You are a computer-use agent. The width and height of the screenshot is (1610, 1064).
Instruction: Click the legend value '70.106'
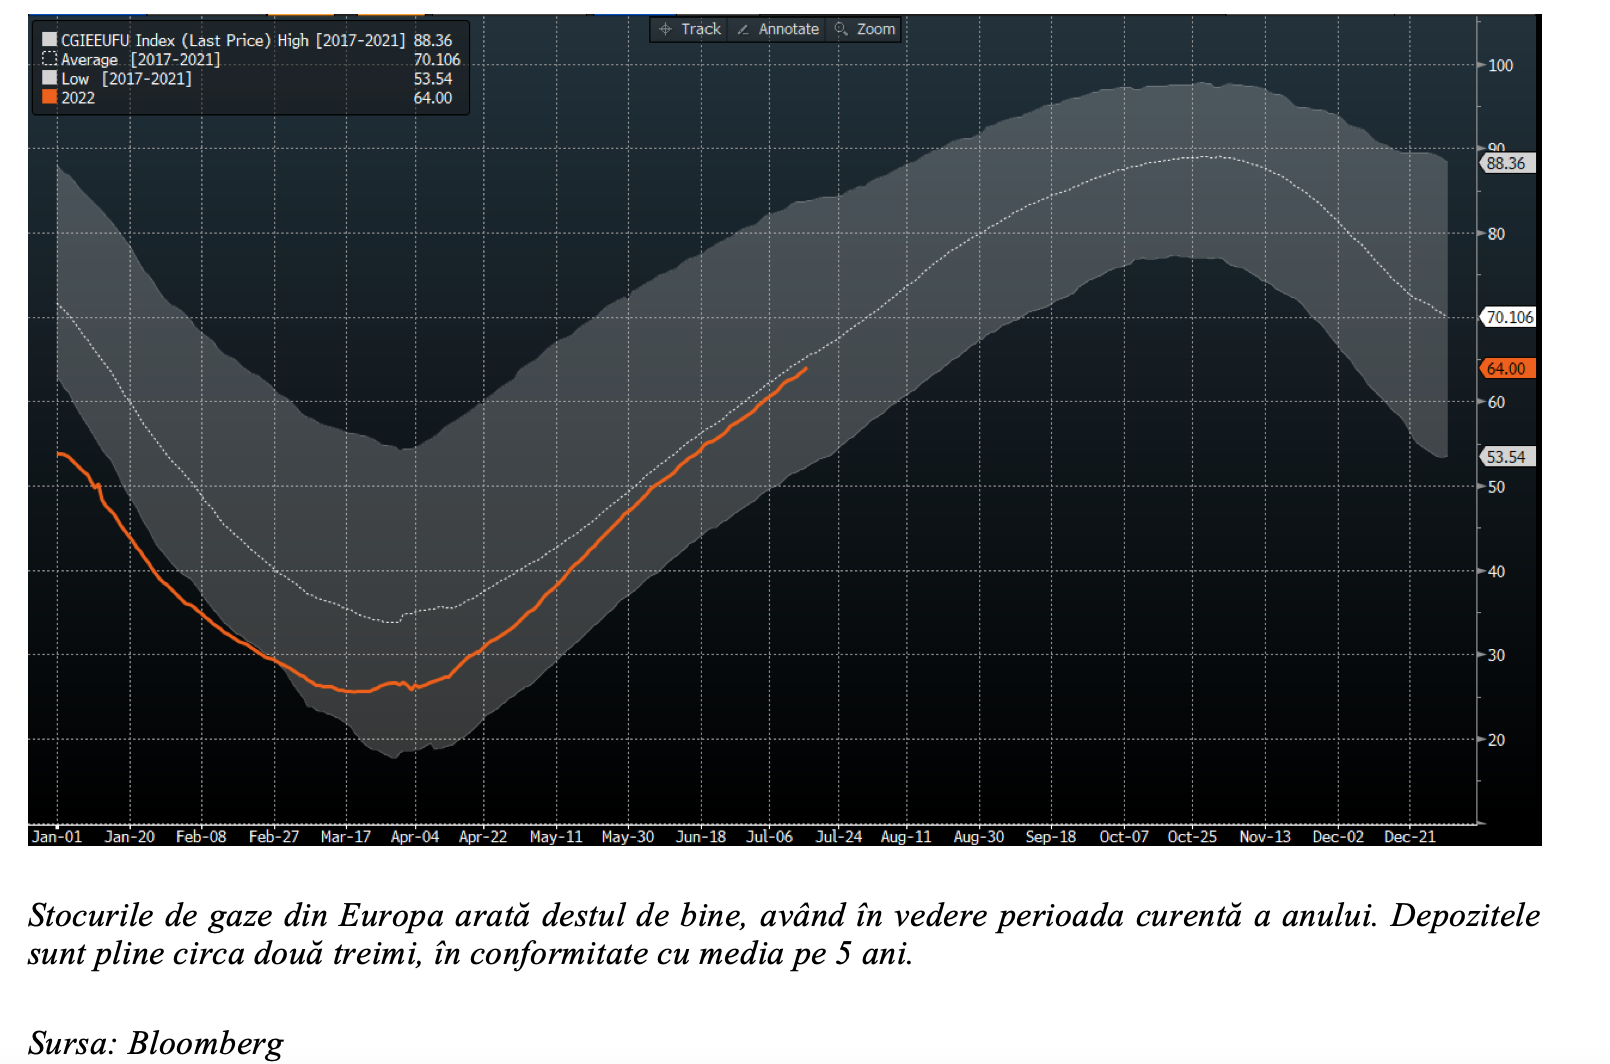coord(437,59)
